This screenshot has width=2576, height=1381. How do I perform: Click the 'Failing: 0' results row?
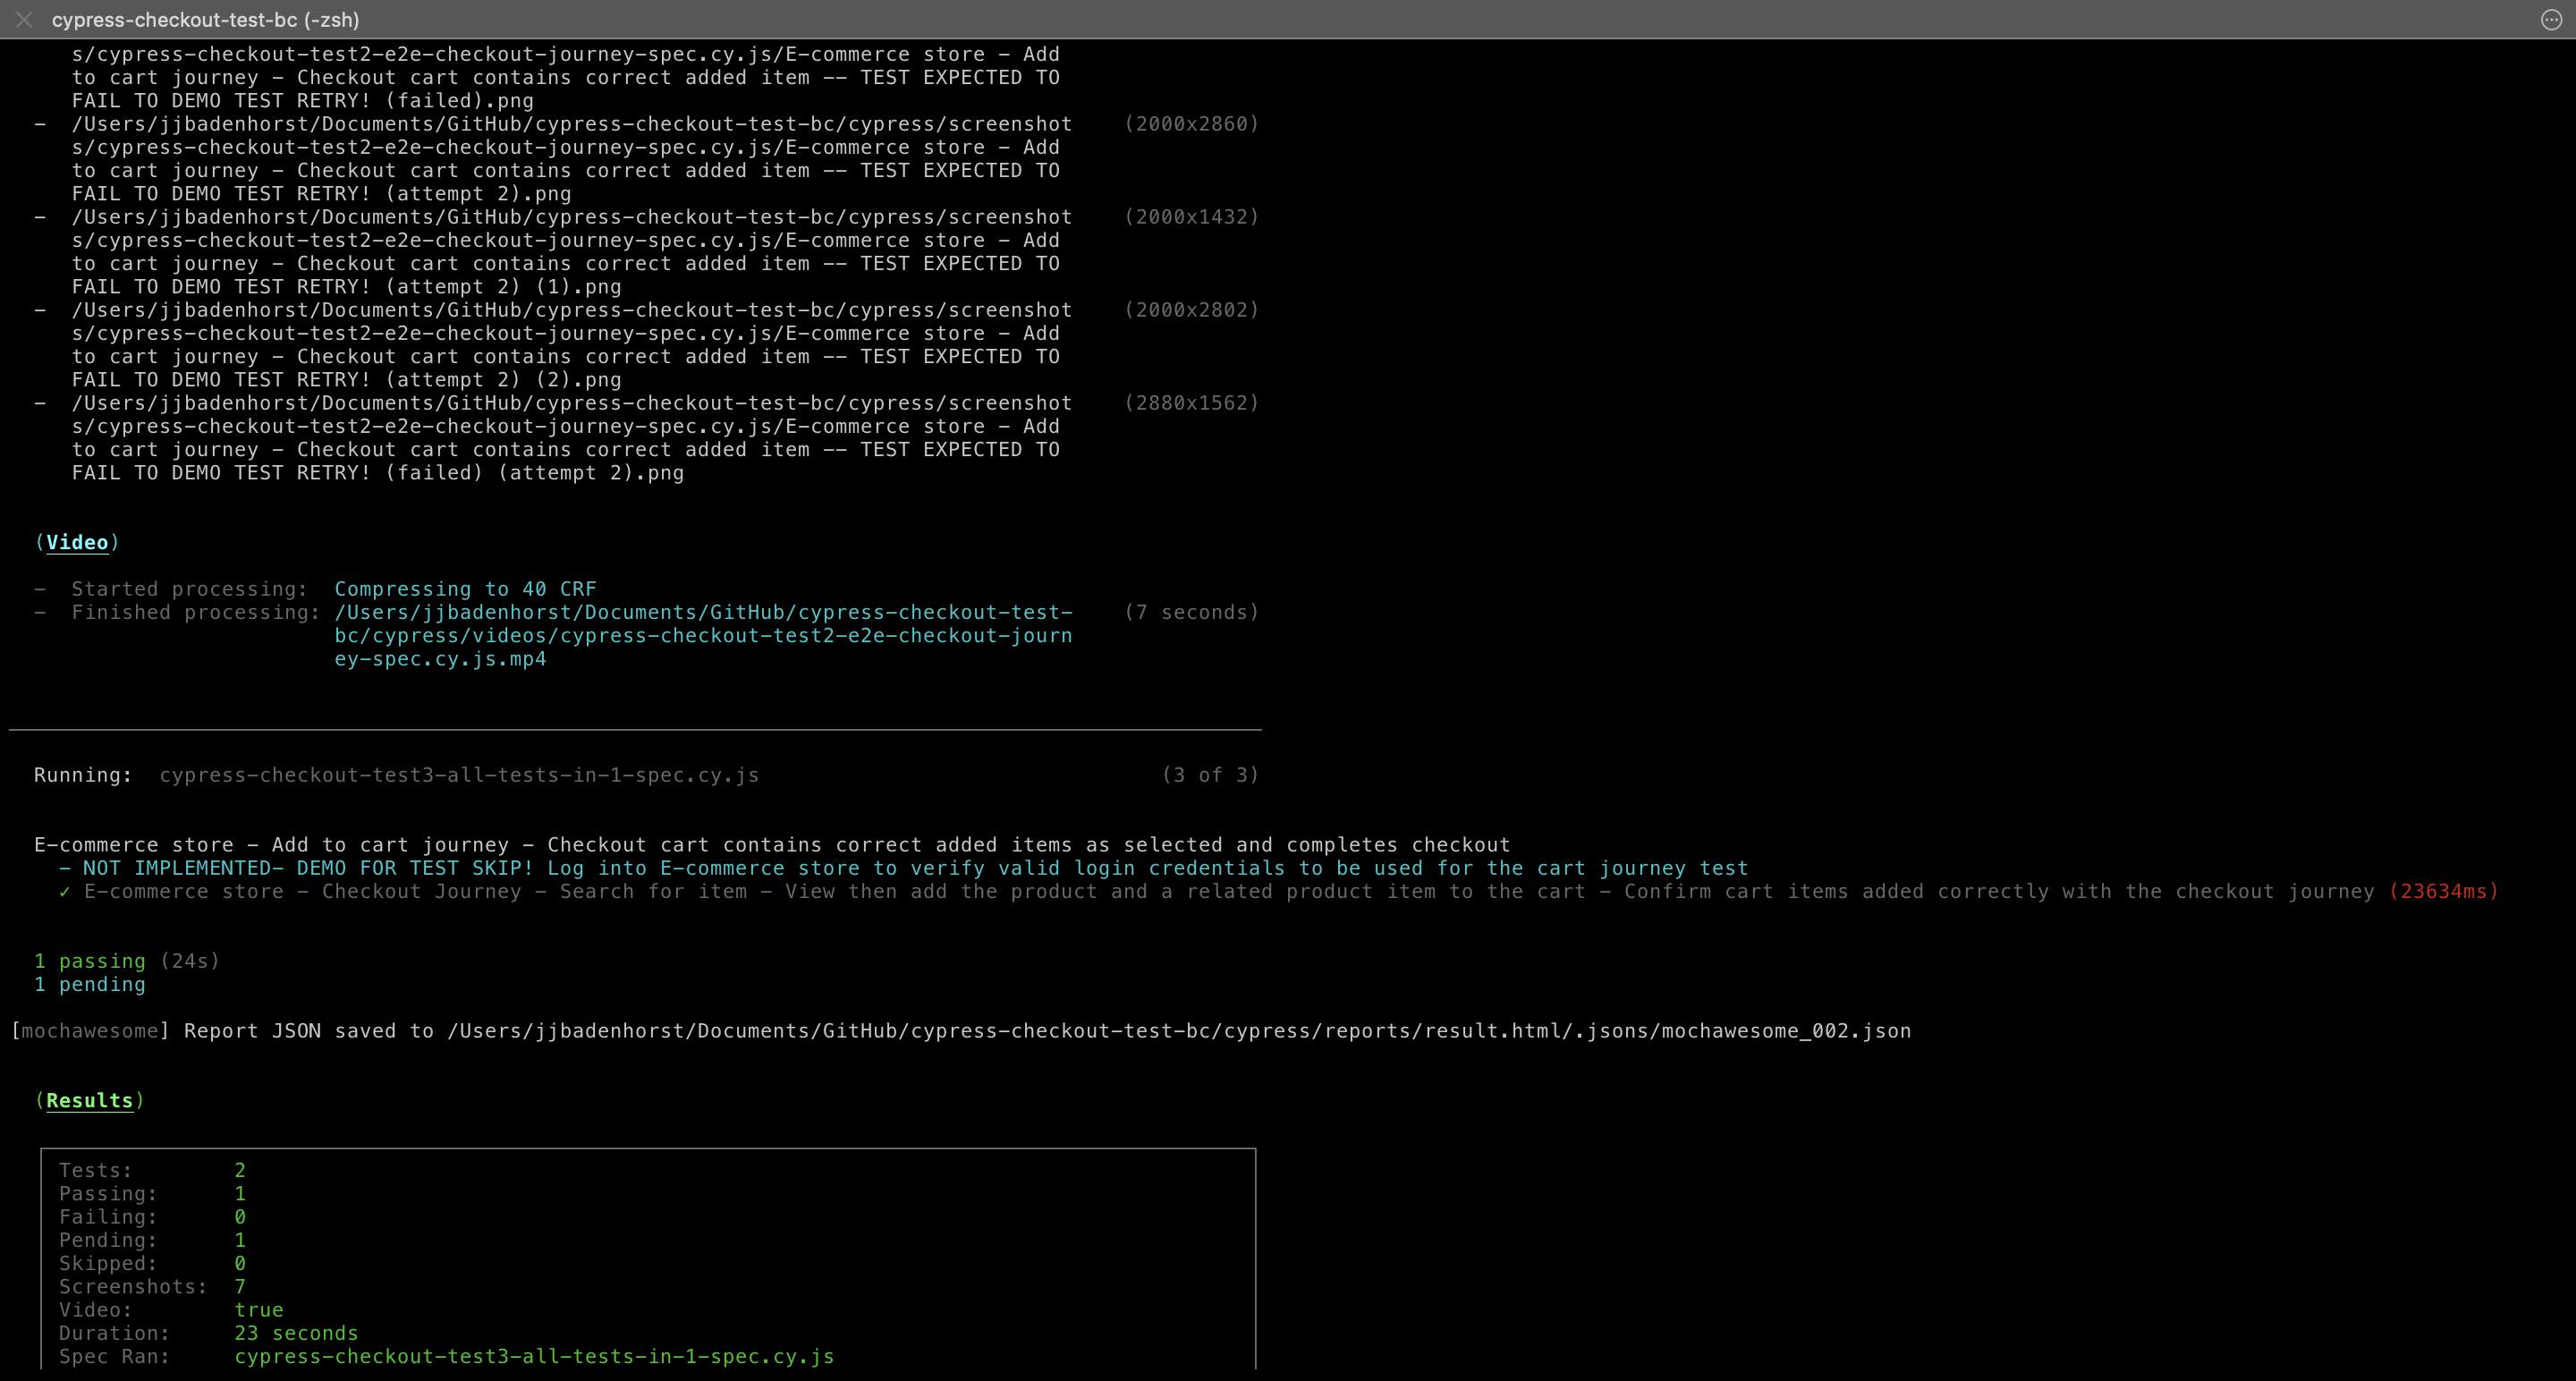[152, 1216]
